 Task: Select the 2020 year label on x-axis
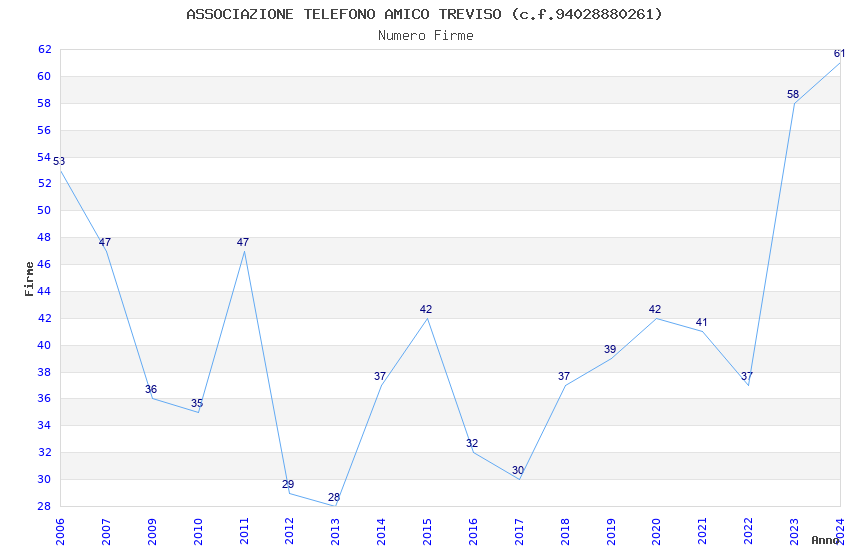pyautogui.click(x=656, y=531)
